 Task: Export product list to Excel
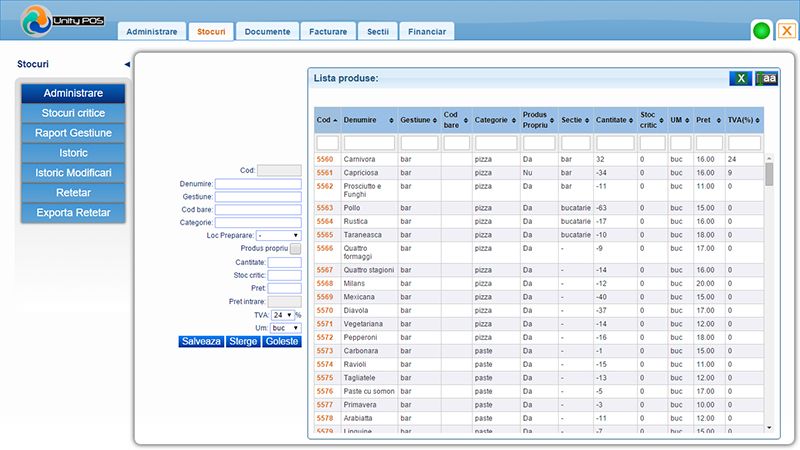[x=741, y=78]
